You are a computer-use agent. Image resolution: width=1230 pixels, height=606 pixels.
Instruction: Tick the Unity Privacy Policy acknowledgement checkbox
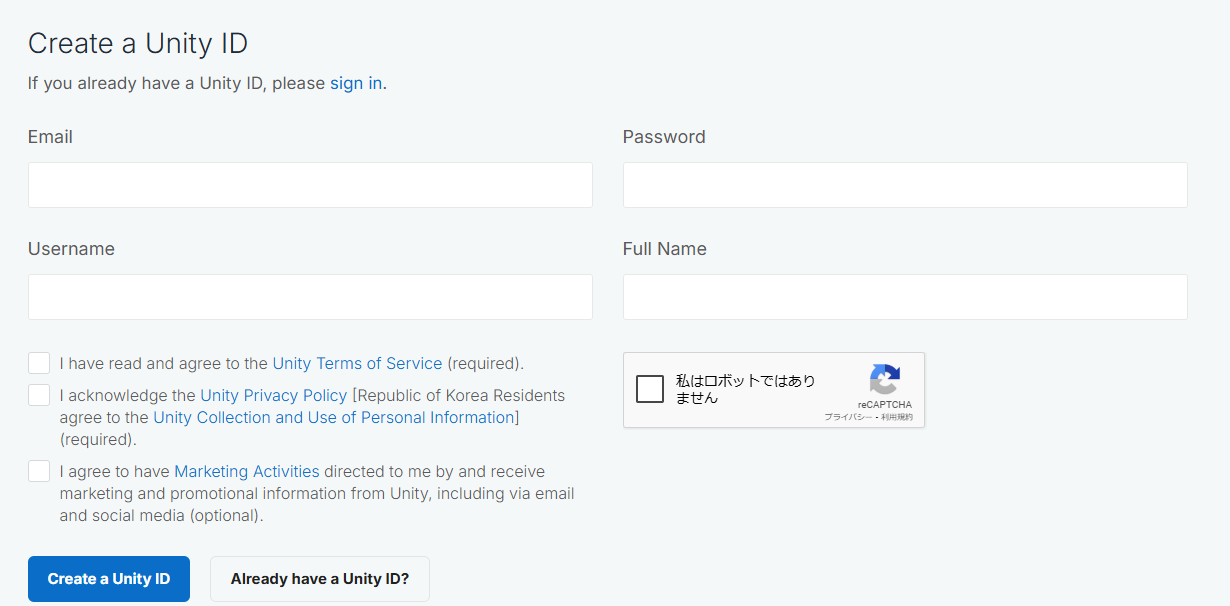(39, 395)
